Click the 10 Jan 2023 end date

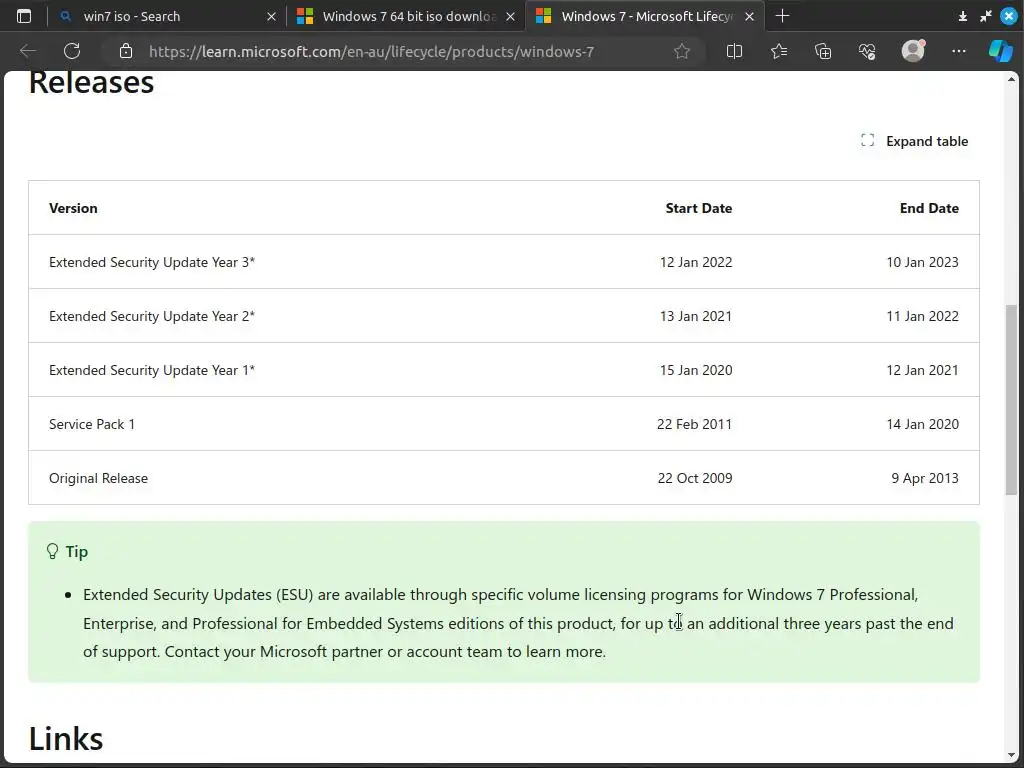(922, 262)
